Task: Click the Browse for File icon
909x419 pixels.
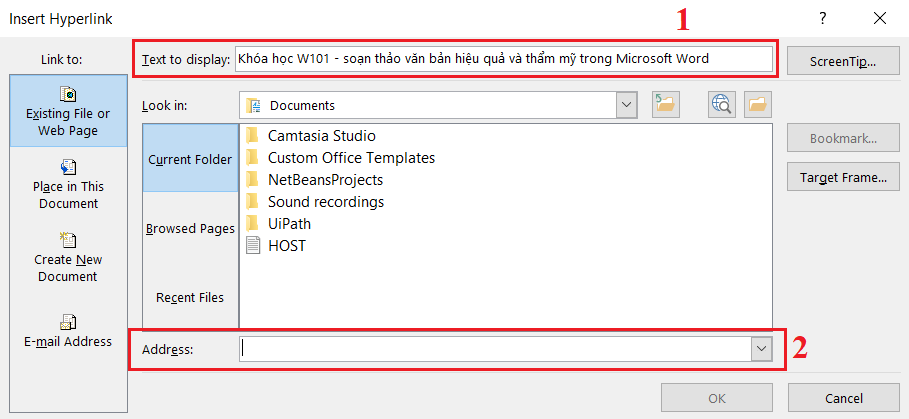Action: [757, 104]
